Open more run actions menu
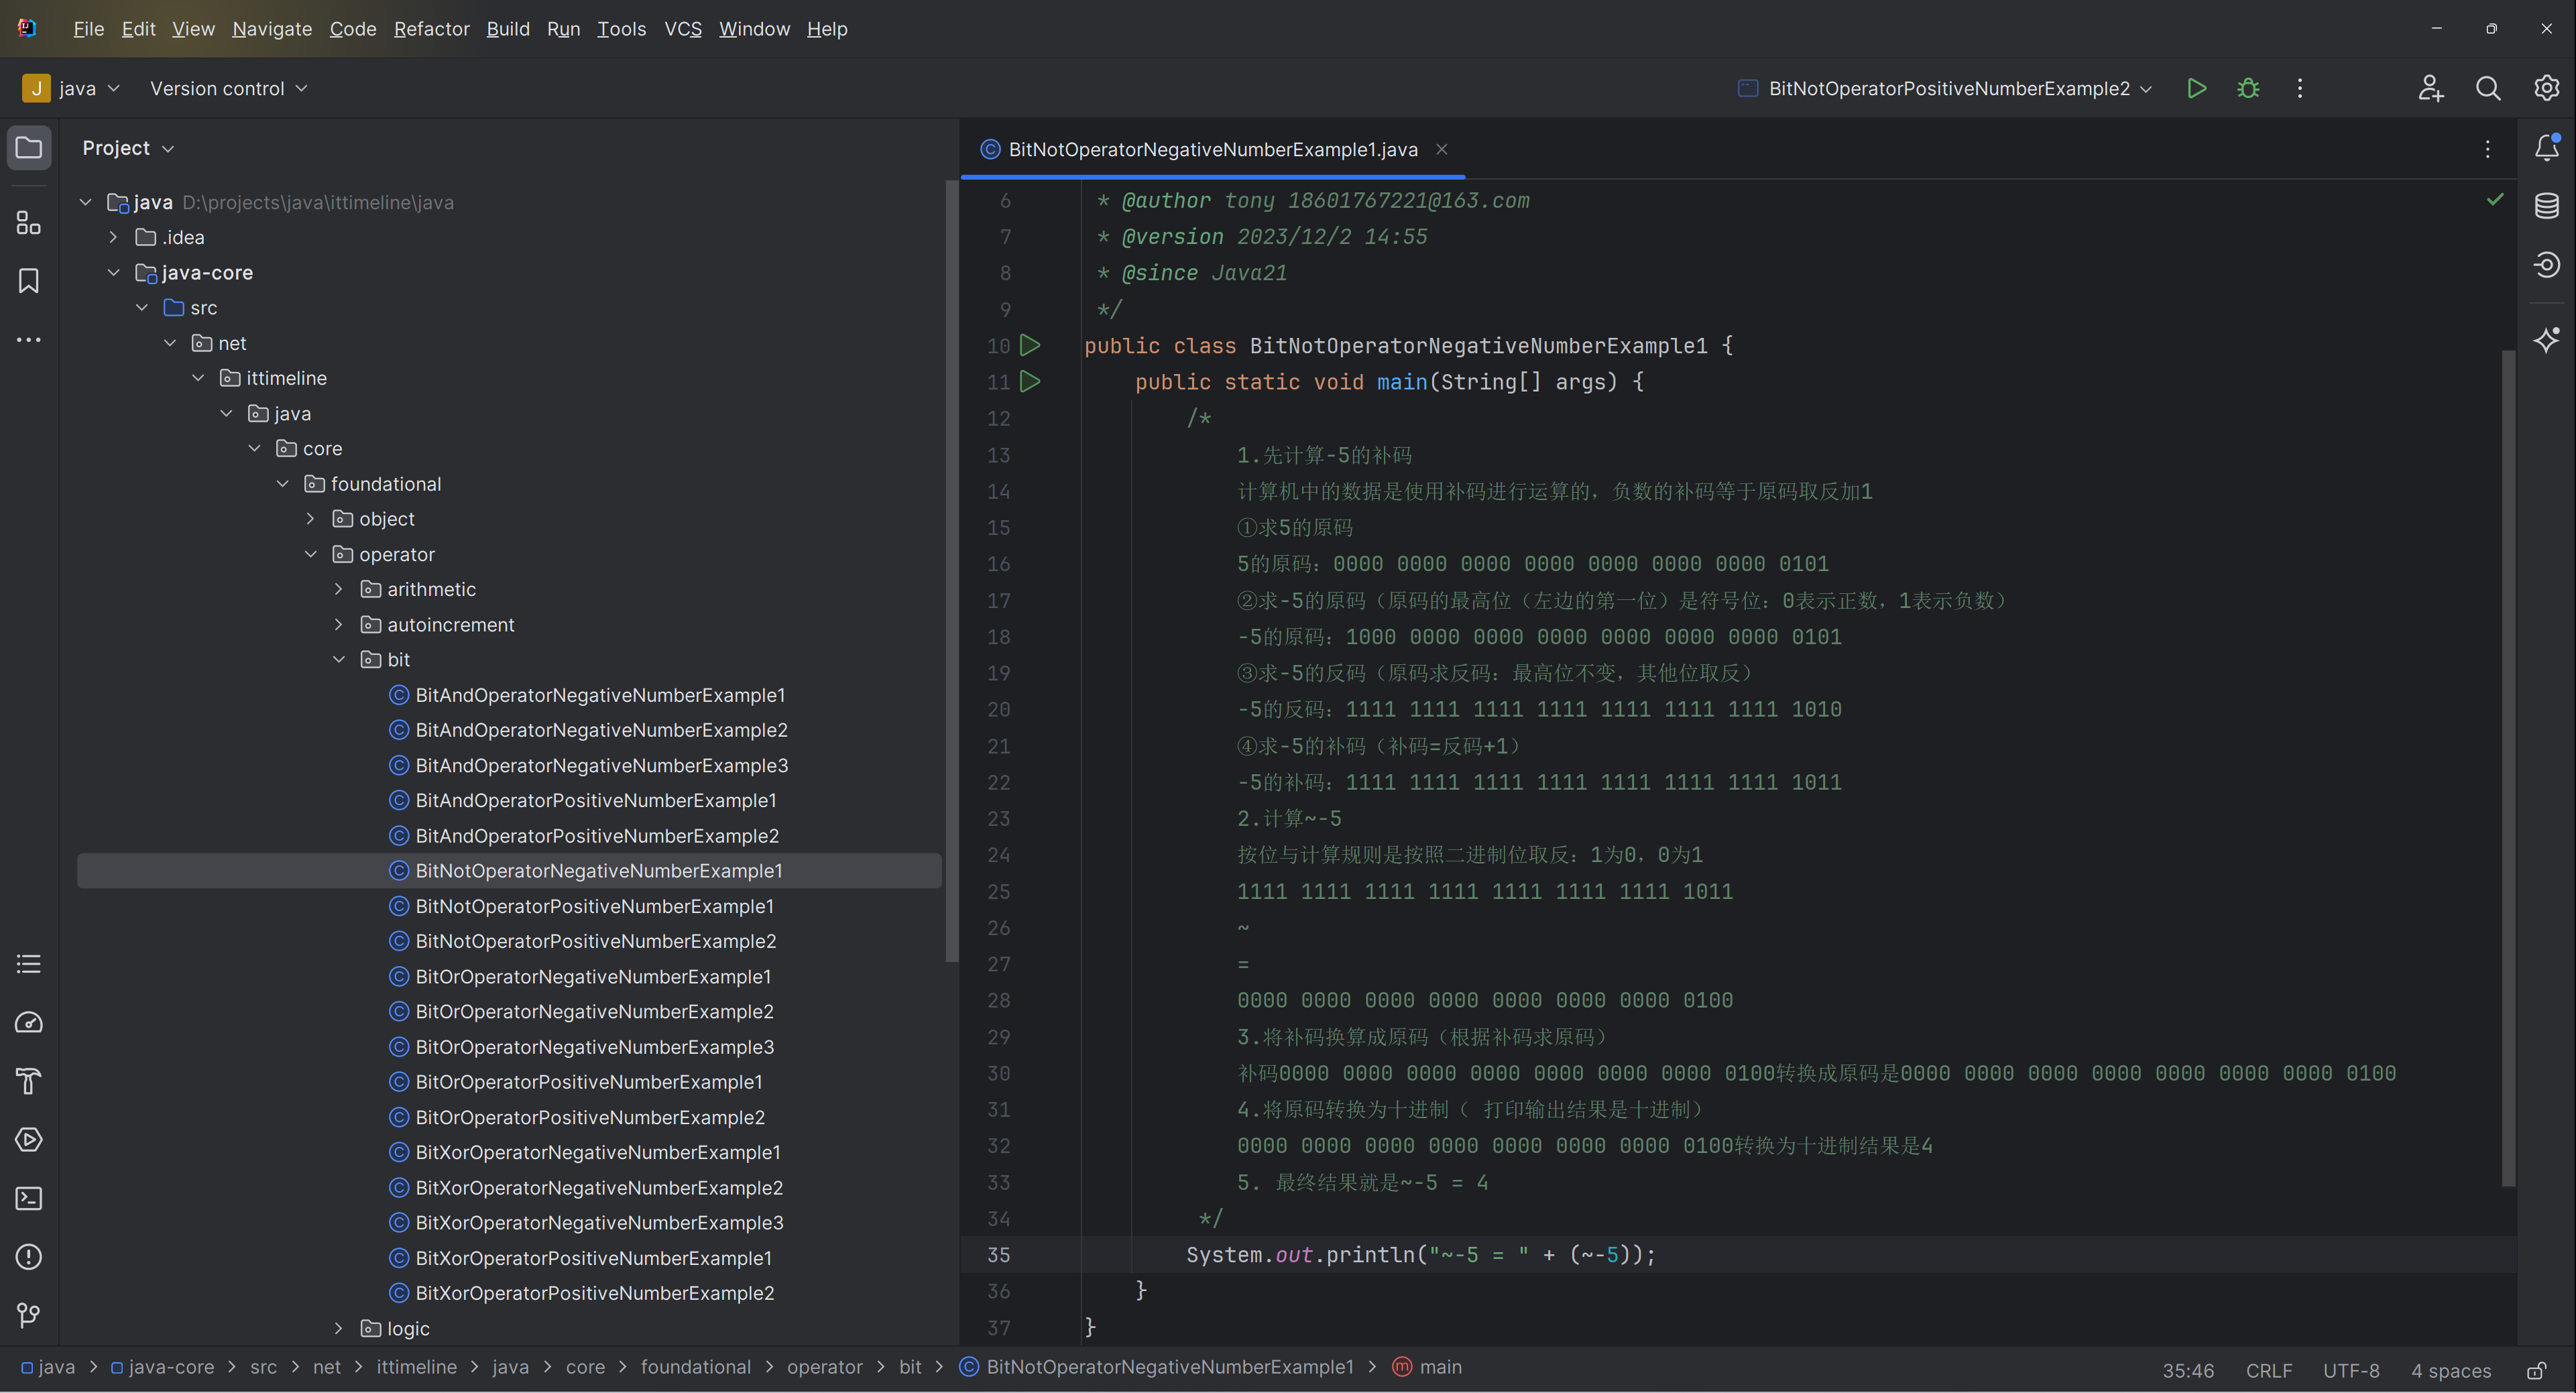2576x1393 pixels. [x=2300, y=88]
